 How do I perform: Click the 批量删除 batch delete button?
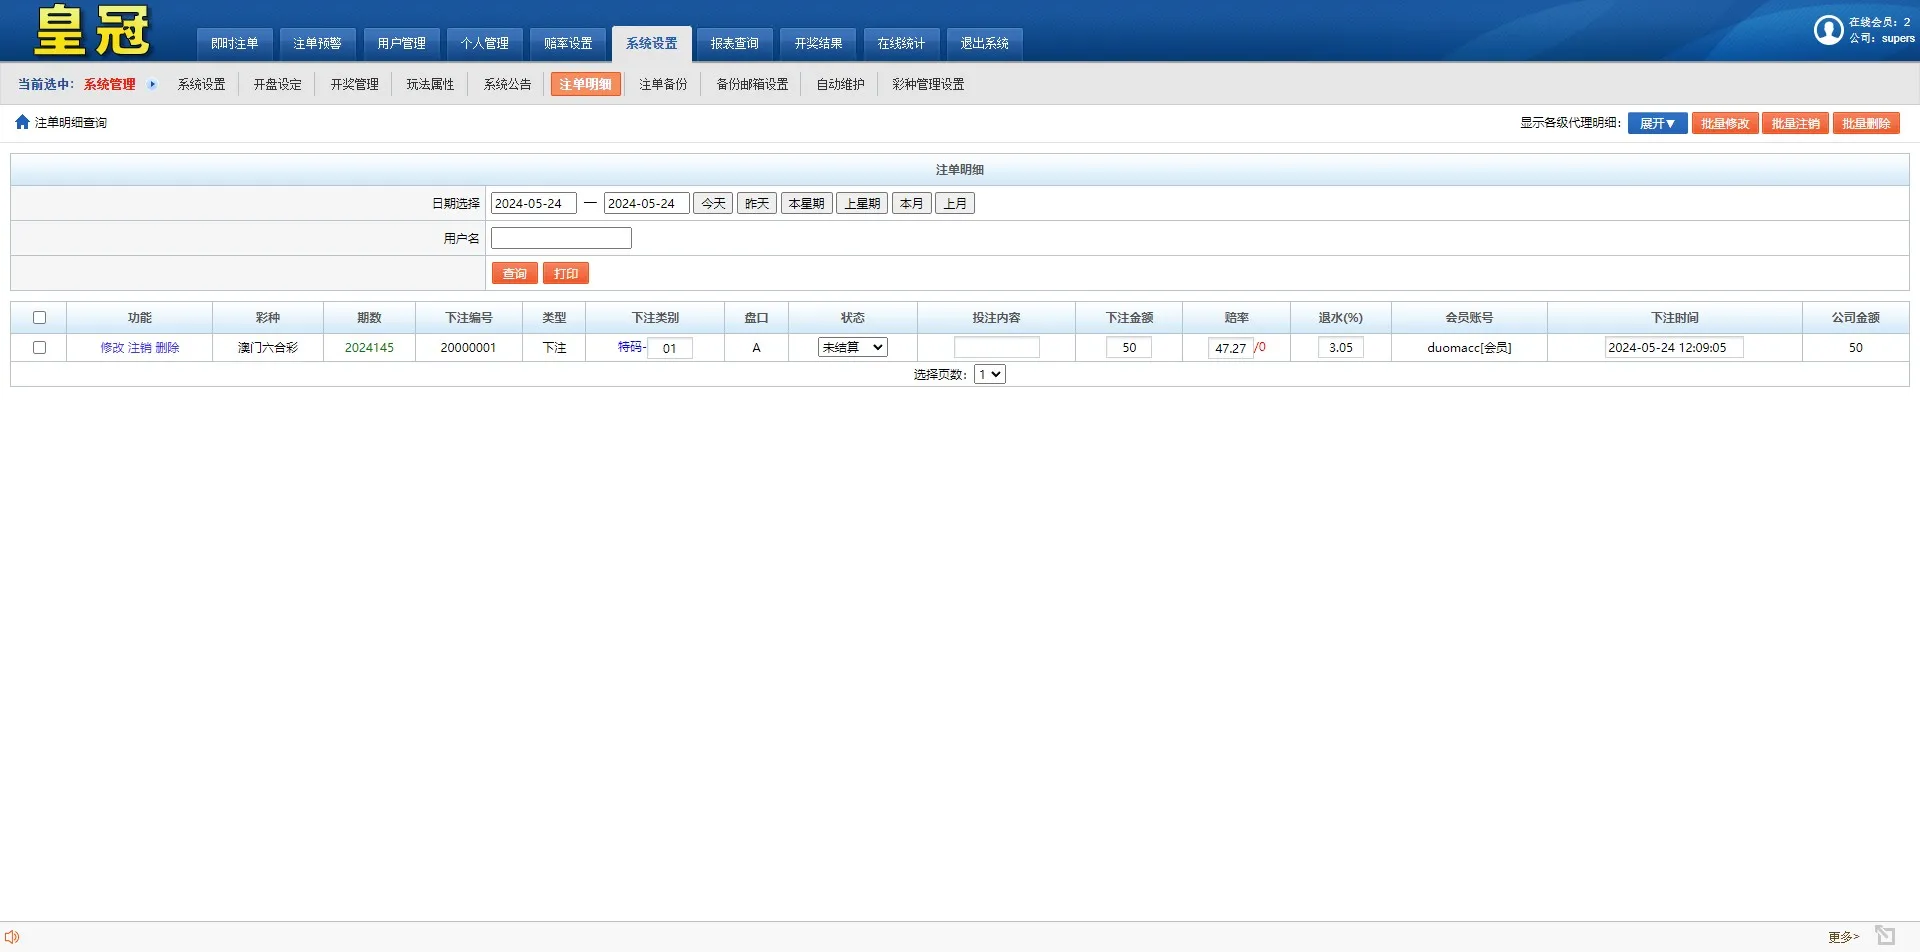tap(1865, 123)
